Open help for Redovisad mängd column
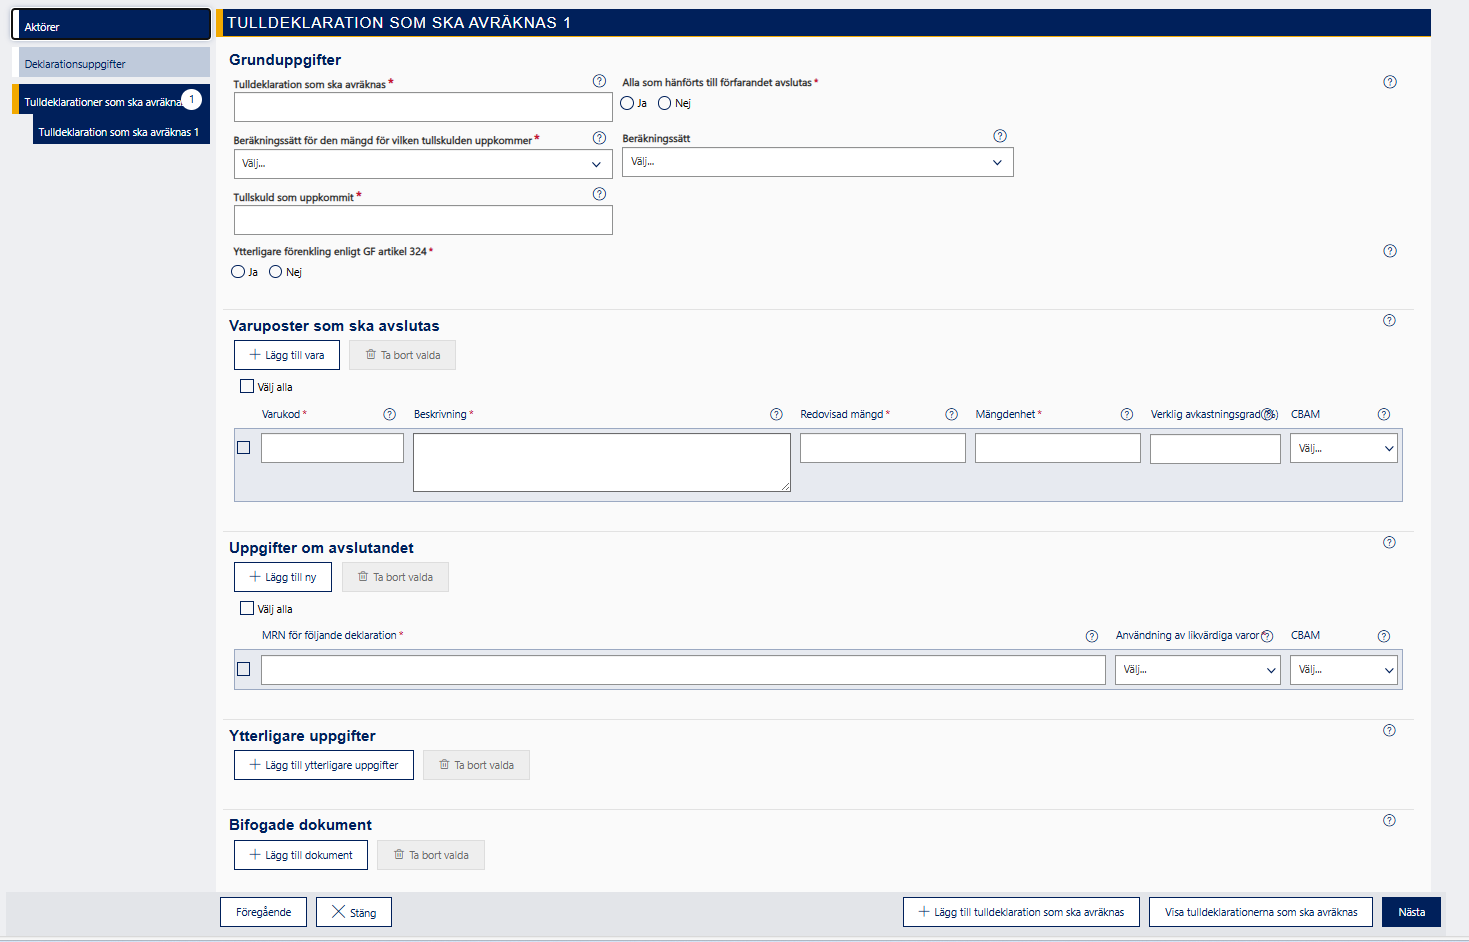 [952, 415]
